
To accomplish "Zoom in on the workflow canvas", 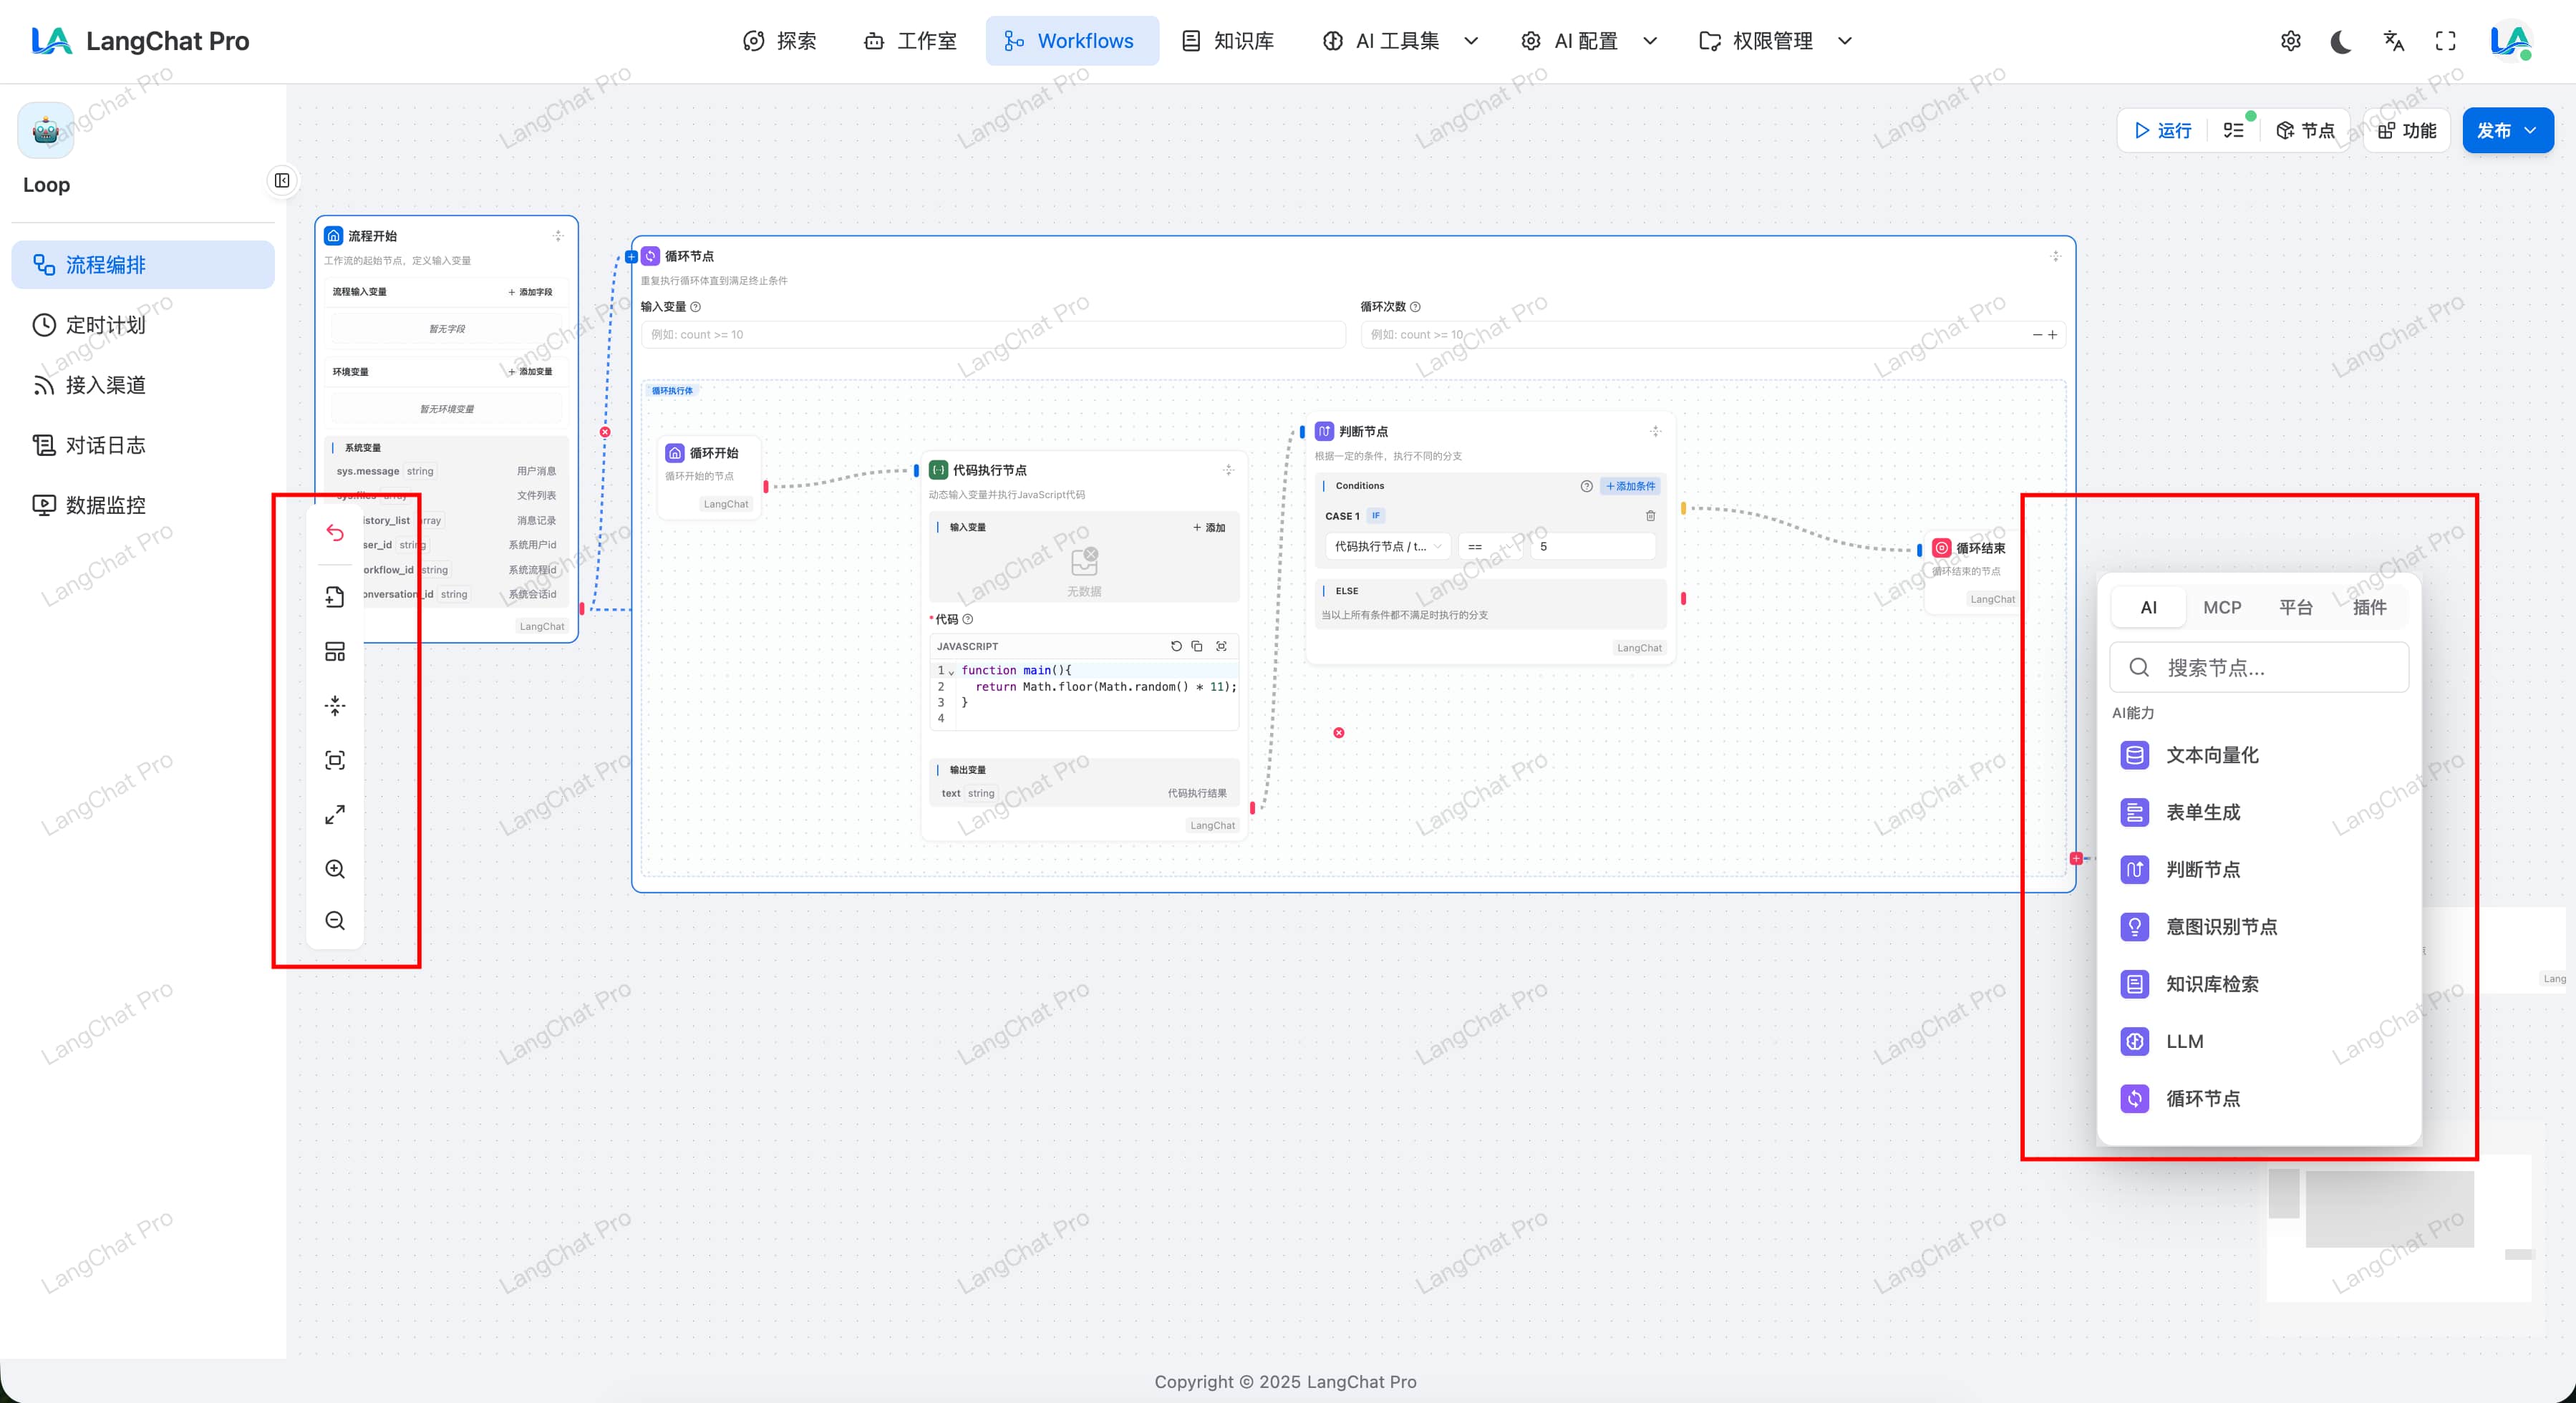I will (x=335, y=869).
